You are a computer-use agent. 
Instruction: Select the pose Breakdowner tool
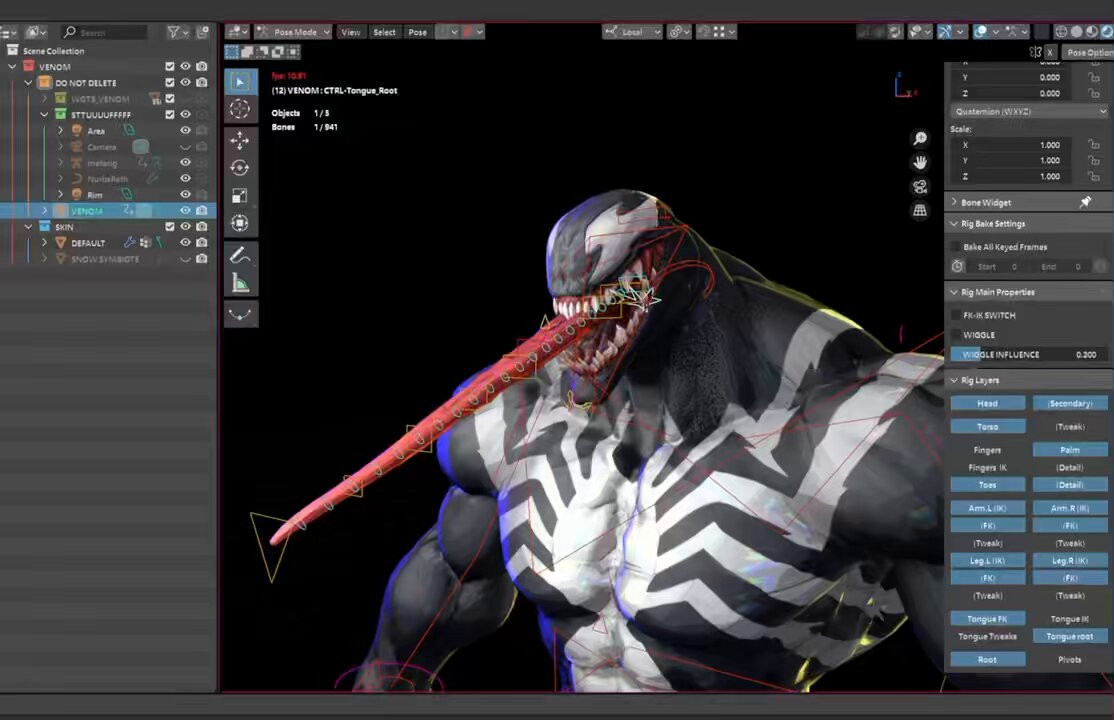[240, 314]
